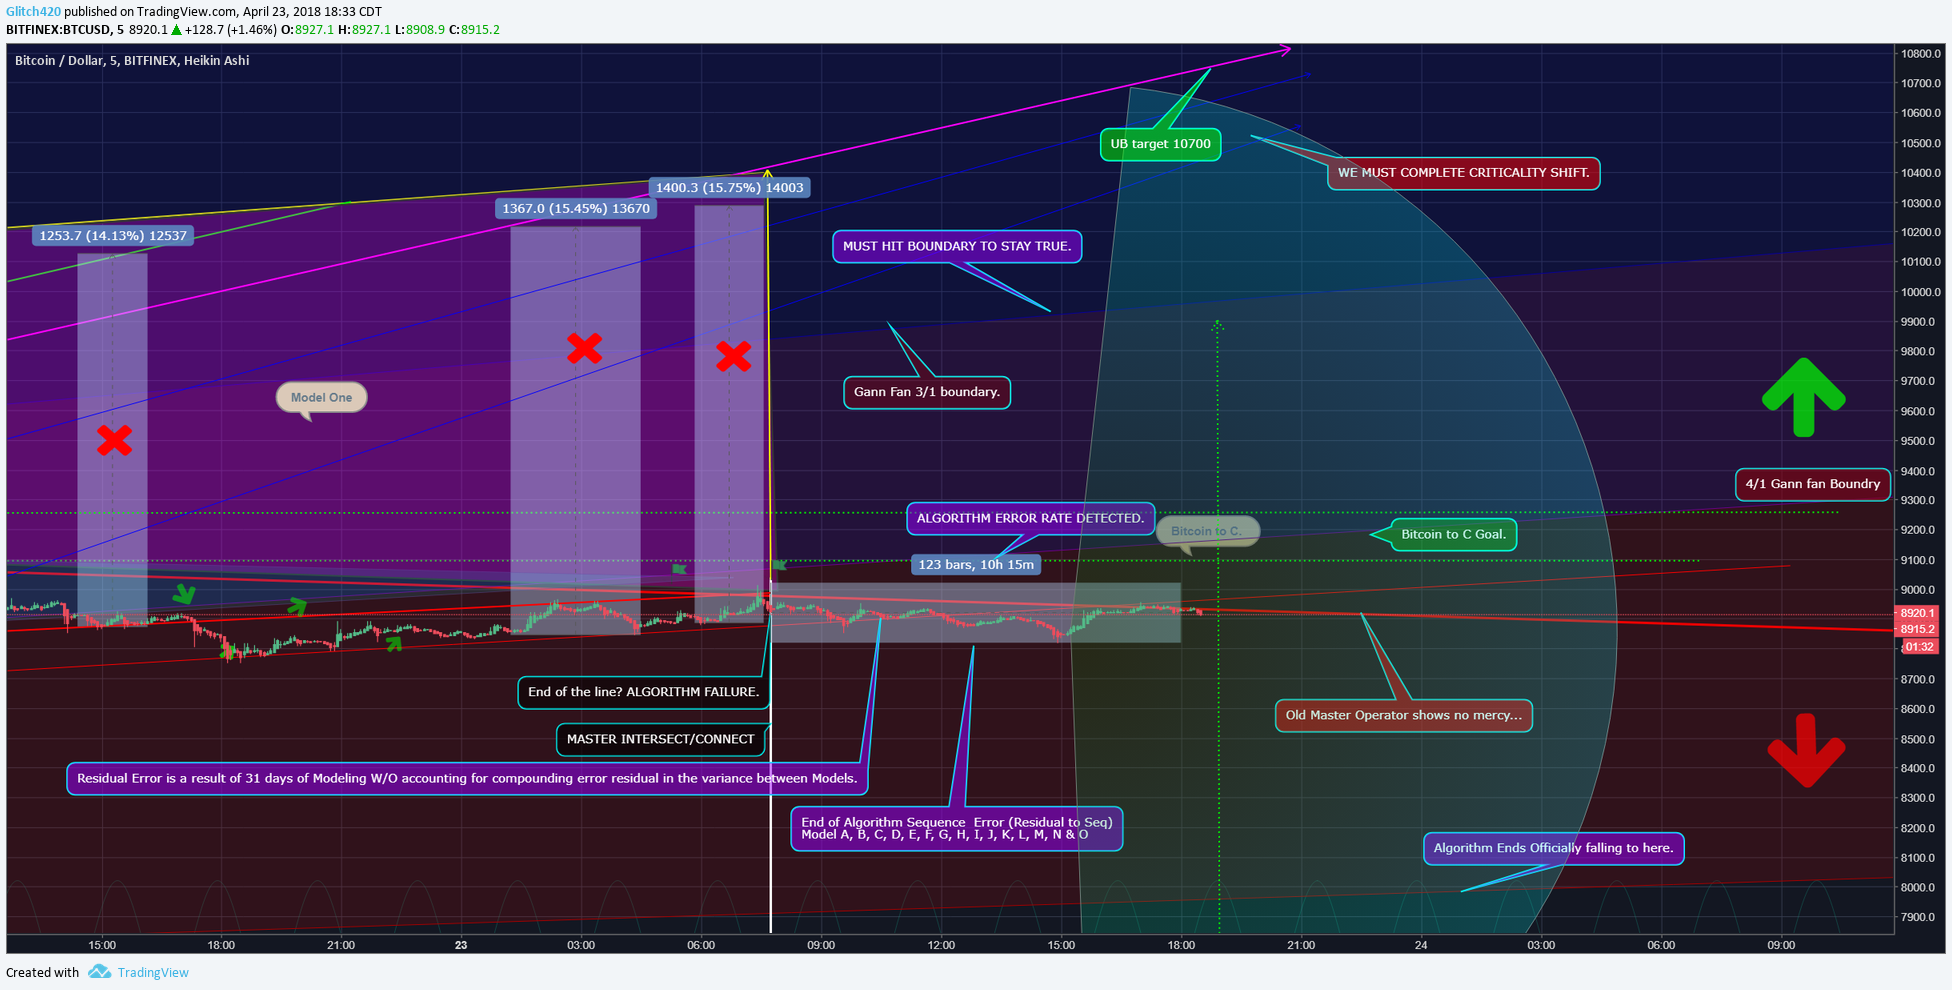Click the 8920.1 current price tag on axis
The height and width of the screenshot is (990, 1952).
click(1917, 613)
